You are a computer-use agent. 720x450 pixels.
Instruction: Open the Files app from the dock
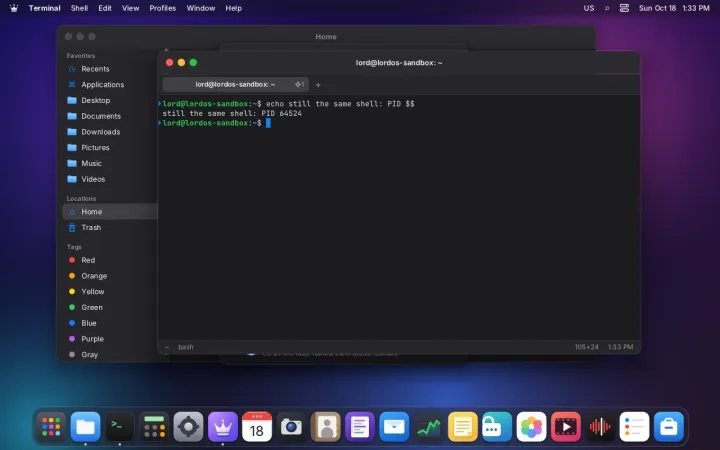pos(85,427)
